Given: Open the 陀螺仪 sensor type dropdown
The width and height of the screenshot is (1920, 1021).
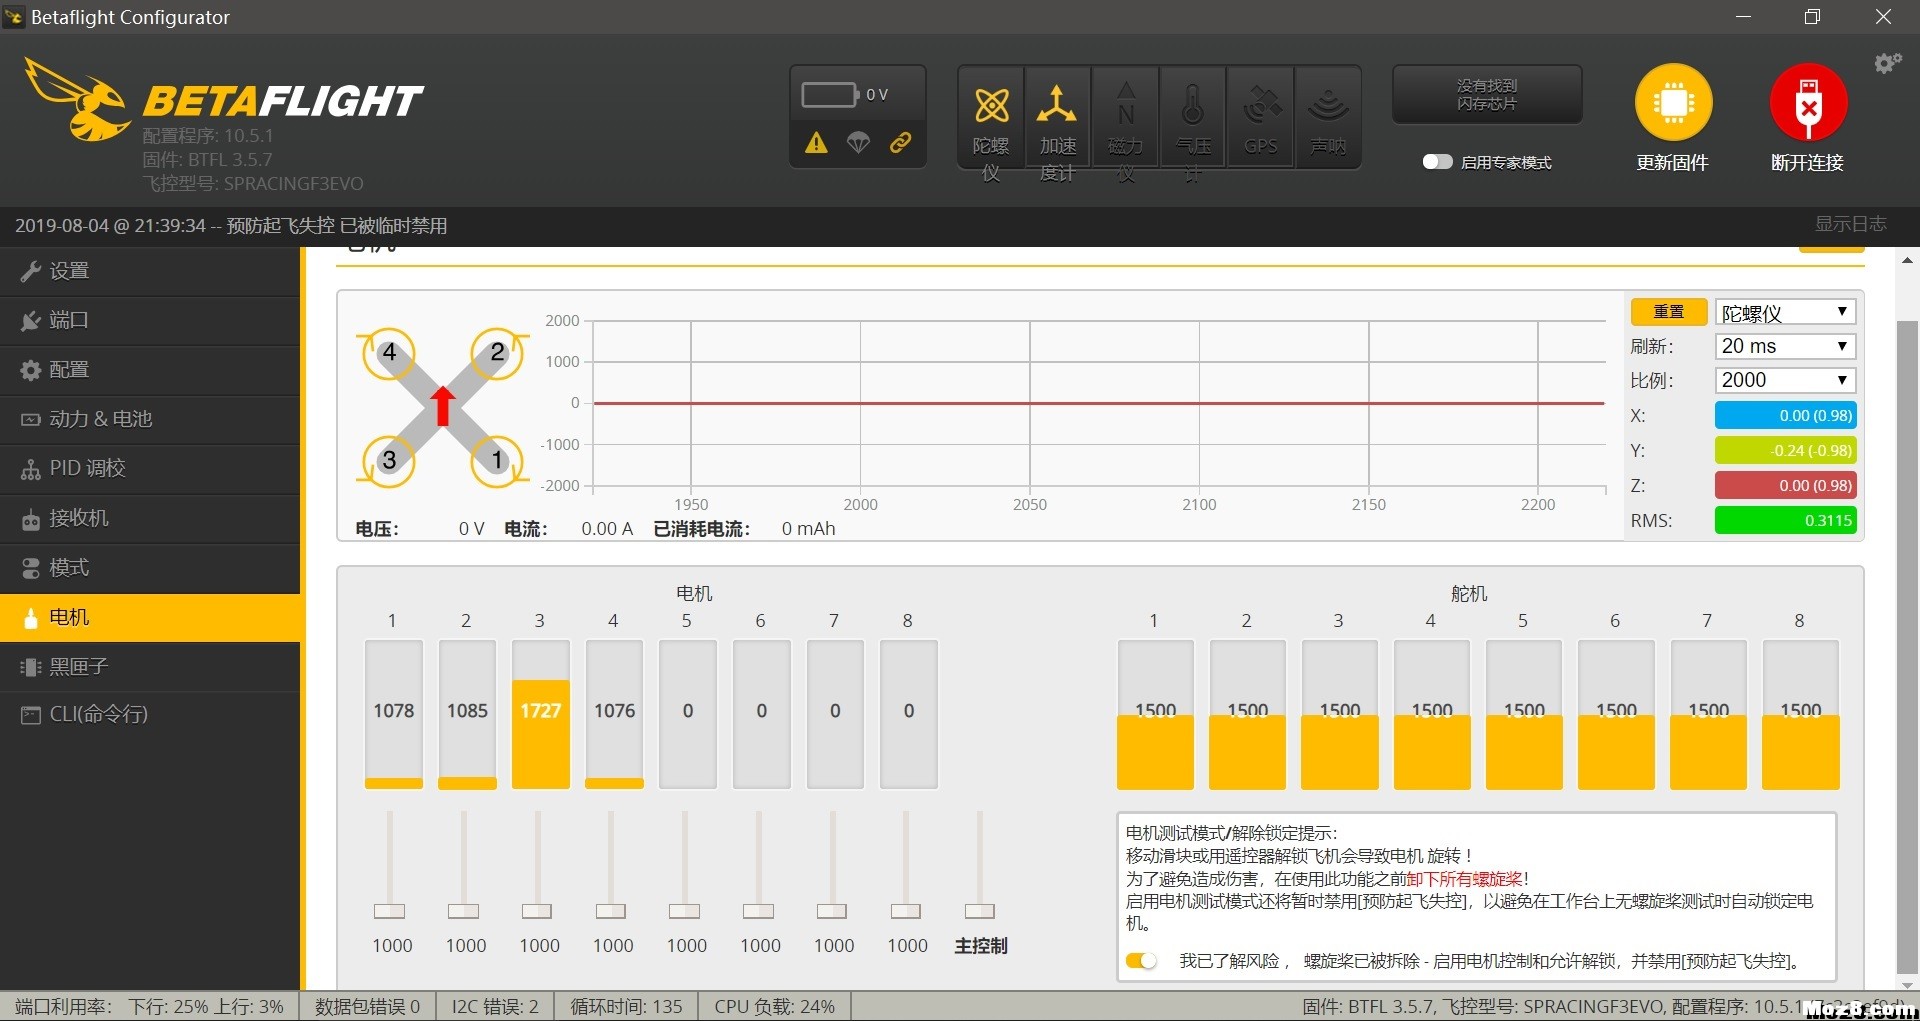Looking at the screenshot, I should [x=1785, y=313].
